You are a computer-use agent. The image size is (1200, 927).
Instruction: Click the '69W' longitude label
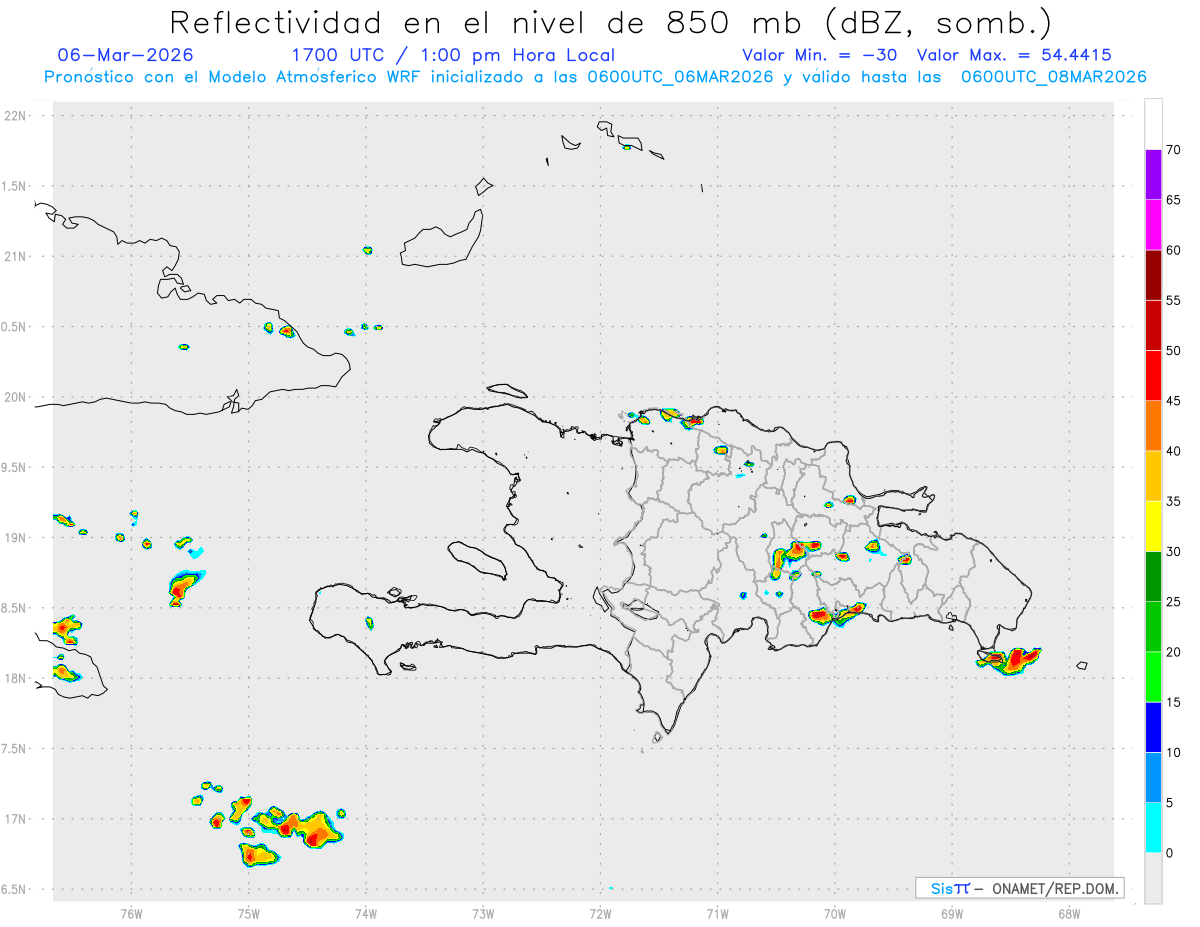(952, 914)
